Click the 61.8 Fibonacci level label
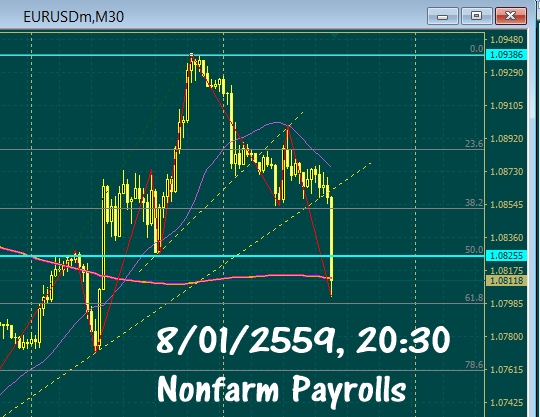Viewport: 540px width, 417px height. click(x=474, y=298)
